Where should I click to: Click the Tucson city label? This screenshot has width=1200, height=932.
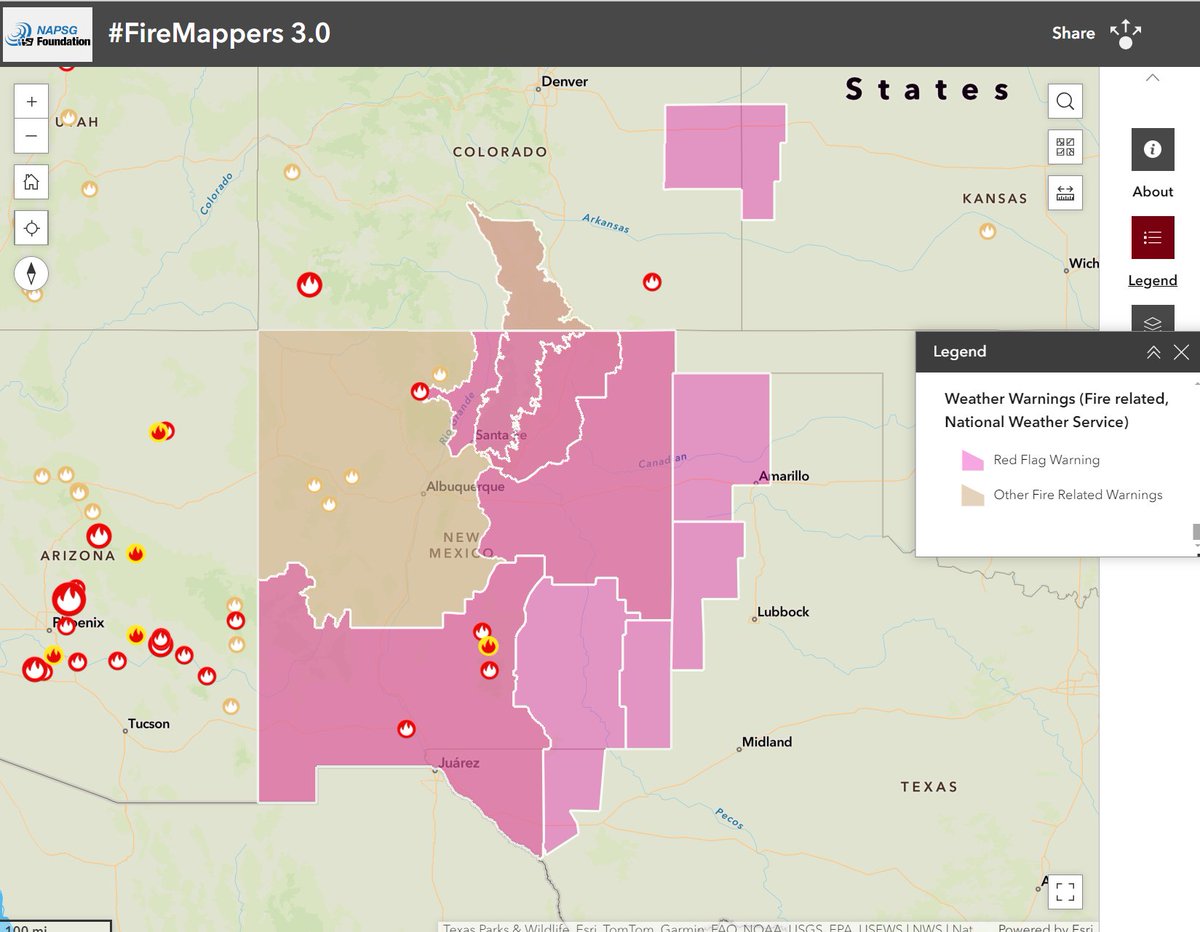pyautogui.click(x=149, y=724)
